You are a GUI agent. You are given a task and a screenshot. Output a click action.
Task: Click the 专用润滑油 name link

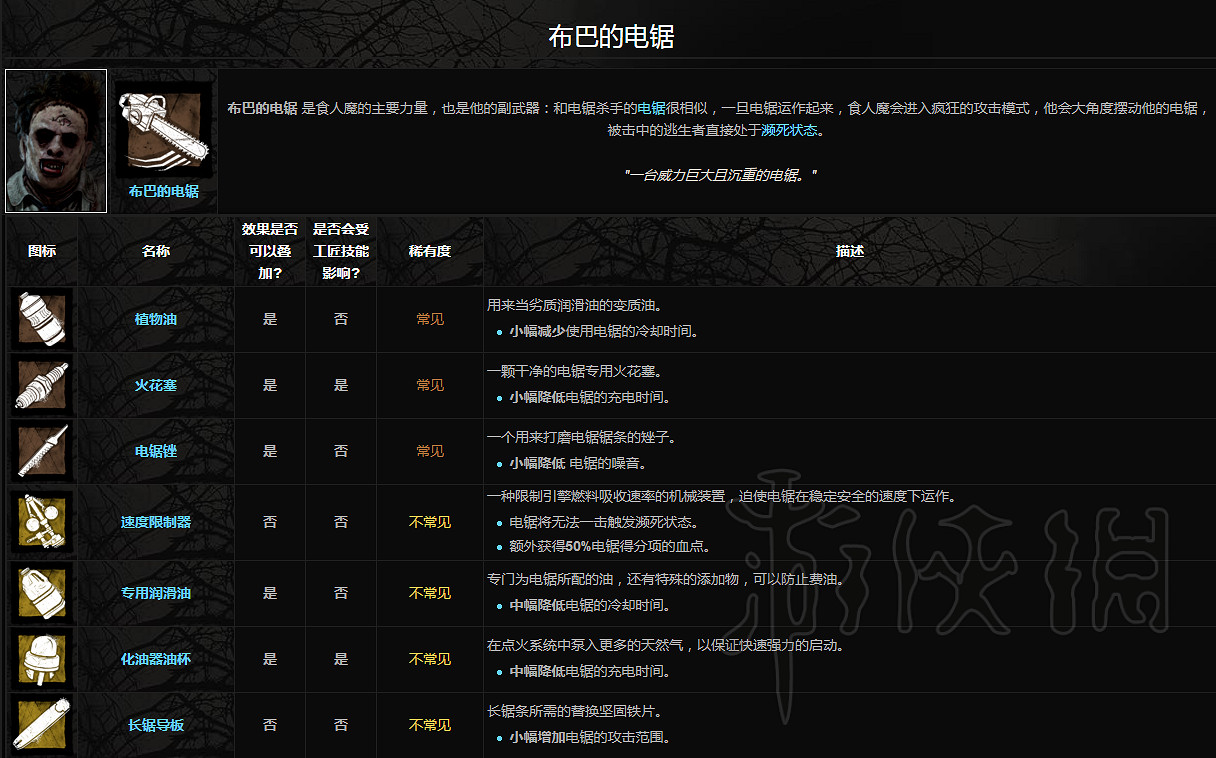155,592
